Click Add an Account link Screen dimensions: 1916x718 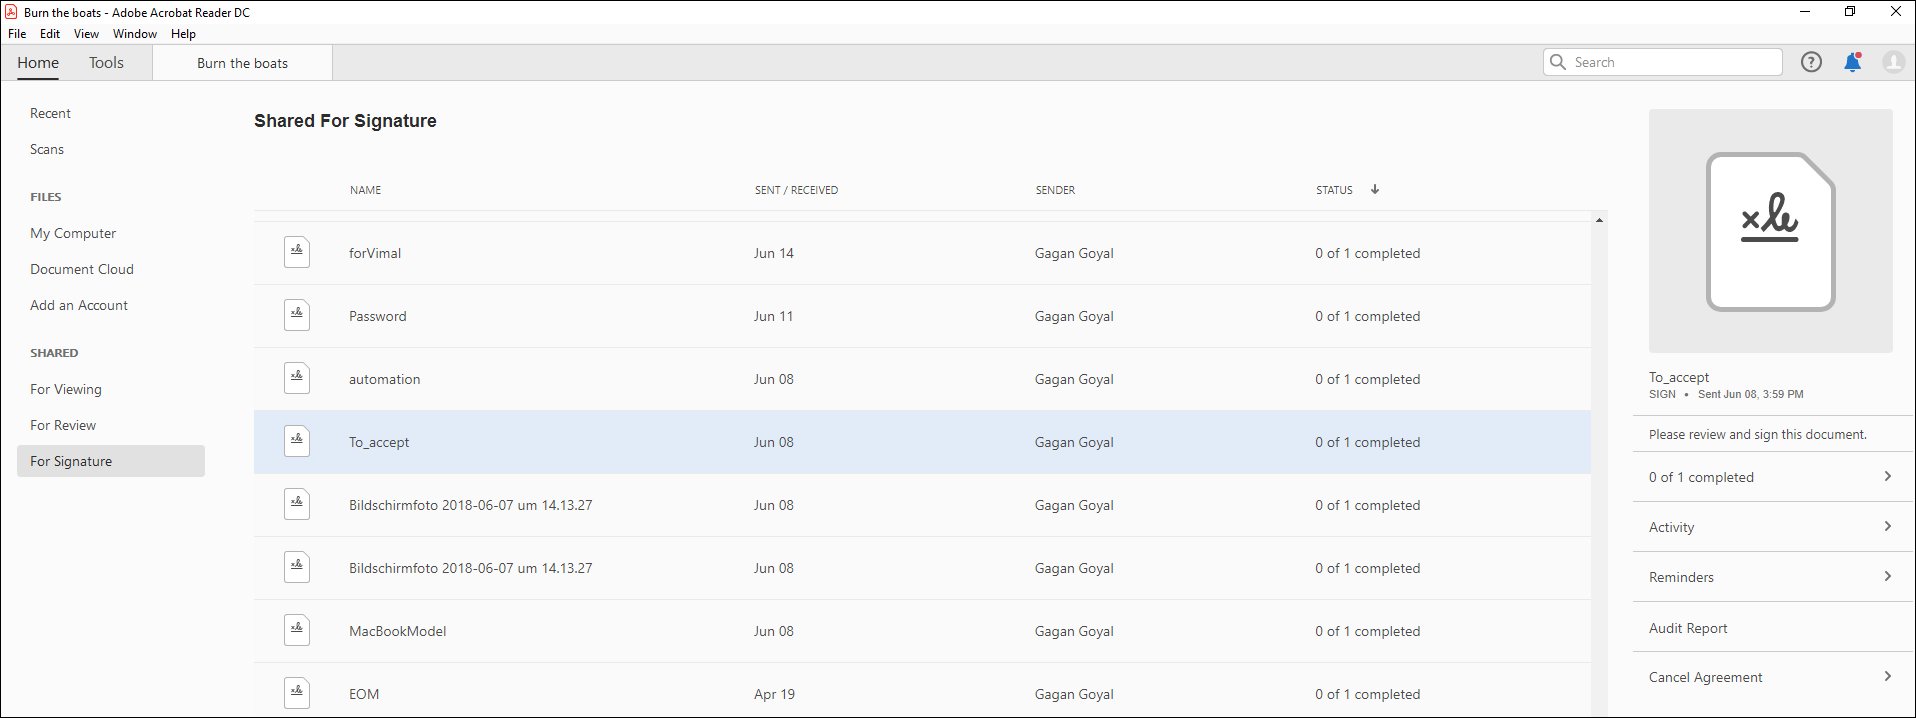79,305
